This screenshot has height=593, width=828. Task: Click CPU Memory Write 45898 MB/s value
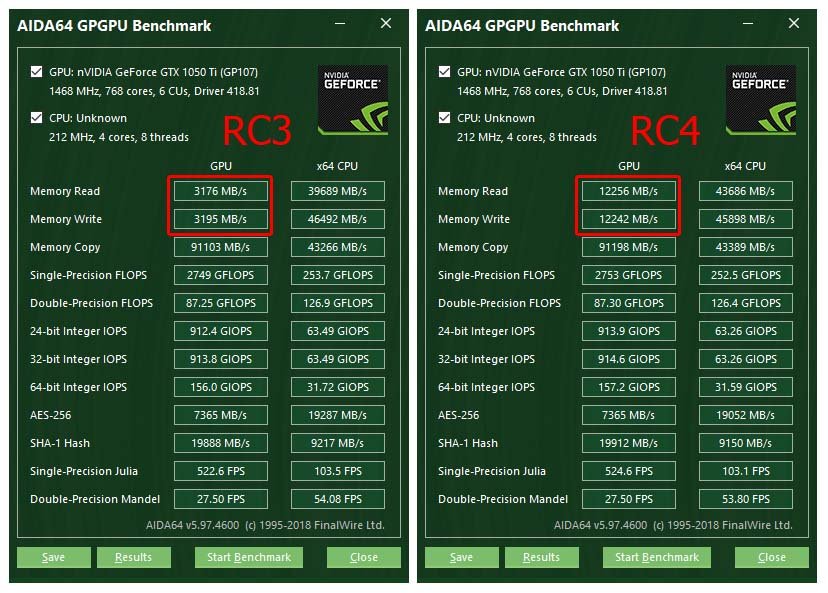(746, 219)
